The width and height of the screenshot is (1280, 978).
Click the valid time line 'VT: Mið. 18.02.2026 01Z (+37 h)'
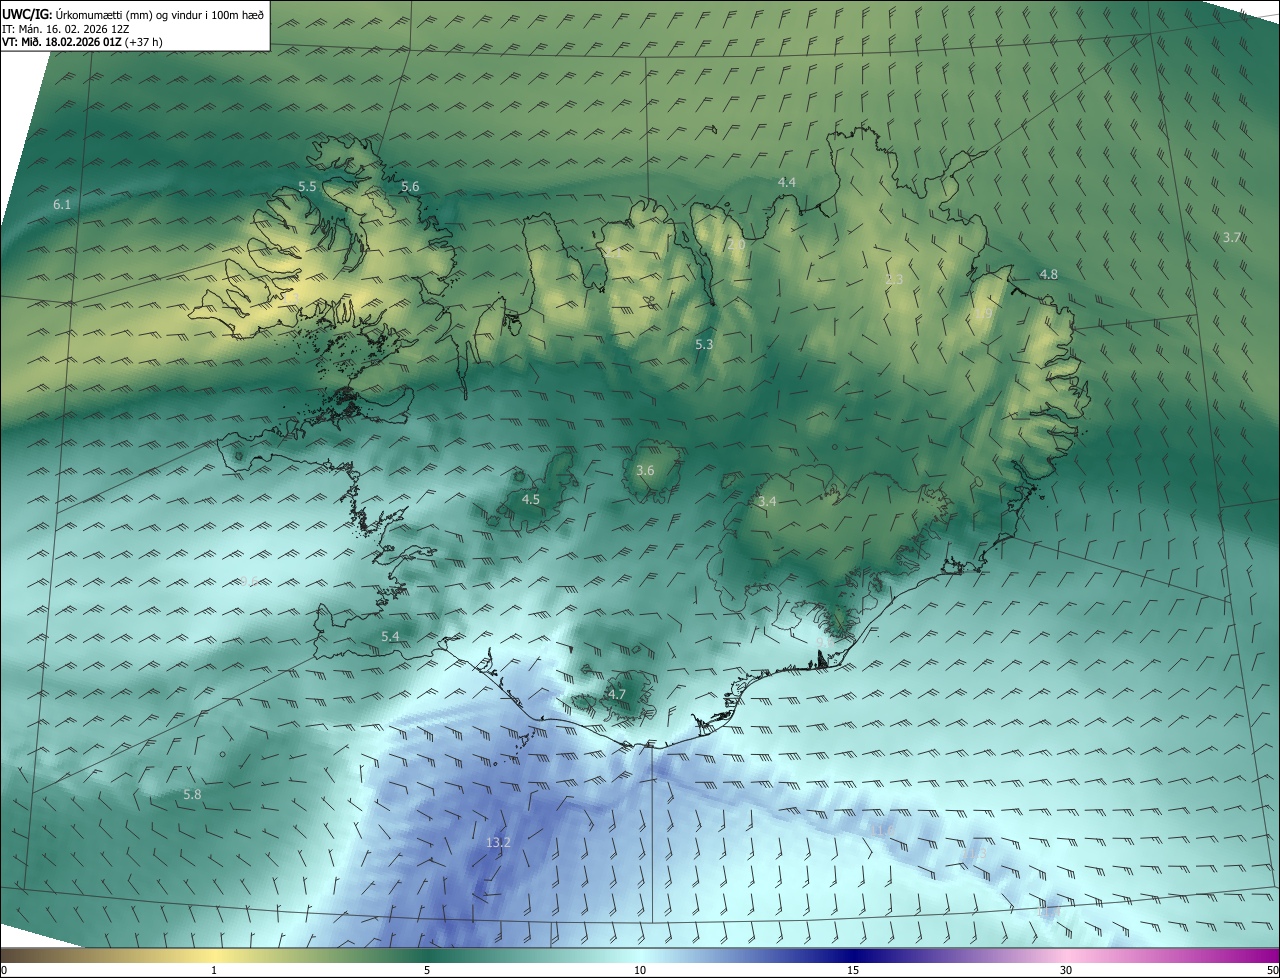(82, 41)
